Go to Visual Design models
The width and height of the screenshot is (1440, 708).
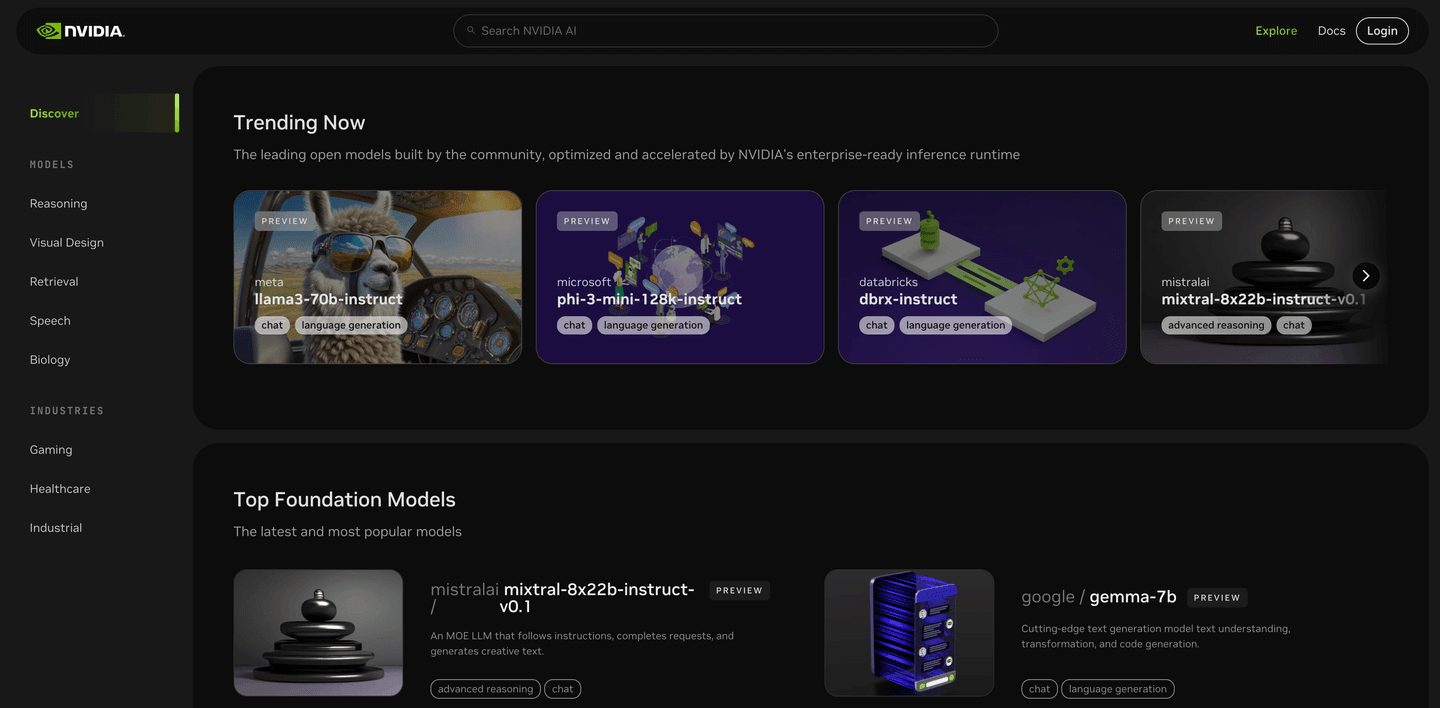click(x=66, y=243)
